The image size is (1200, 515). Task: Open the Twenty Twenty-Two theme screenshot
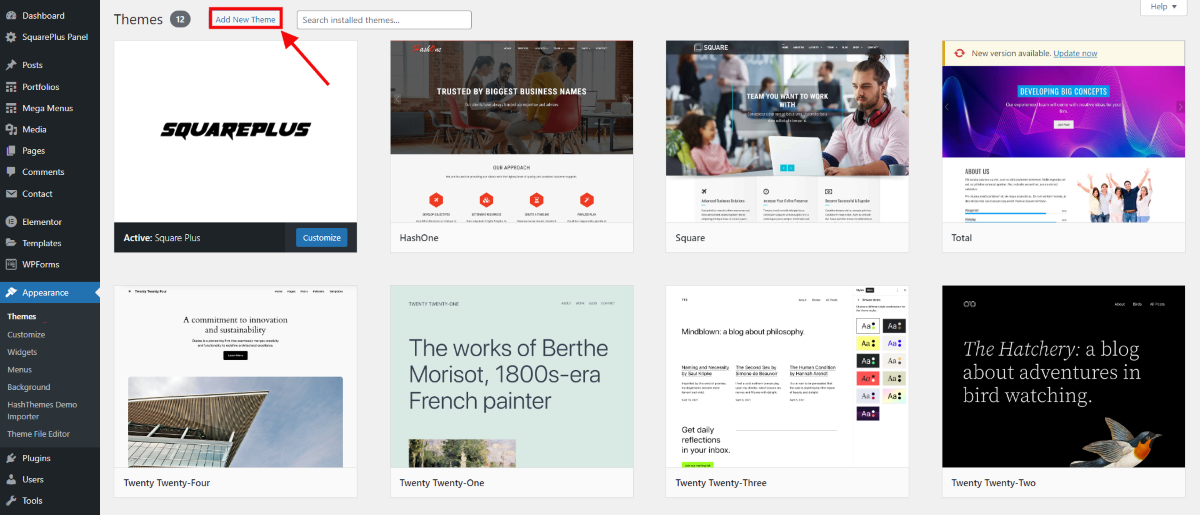[1063, 376]
